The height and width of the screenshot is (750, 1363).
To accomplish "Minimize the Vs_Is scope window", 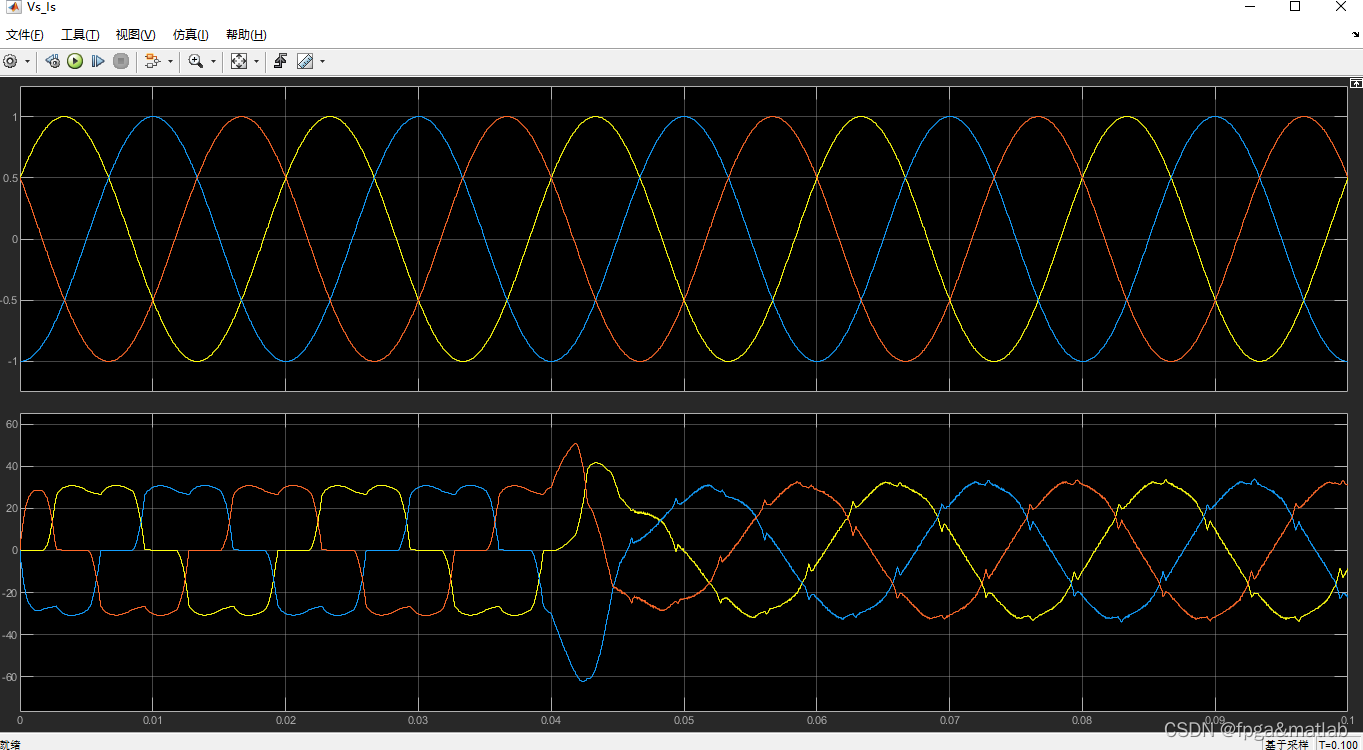I will [1249, 7].
